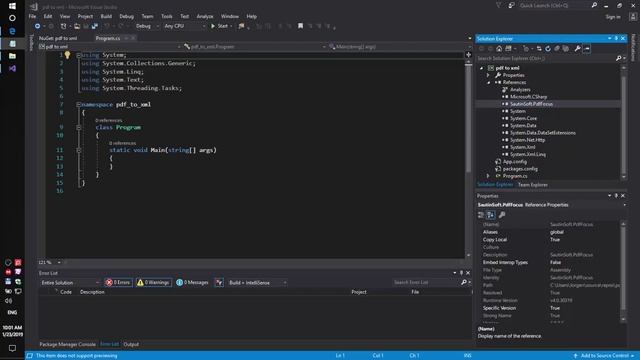Click Properties panel Categorized view icon

coord(481,215)
